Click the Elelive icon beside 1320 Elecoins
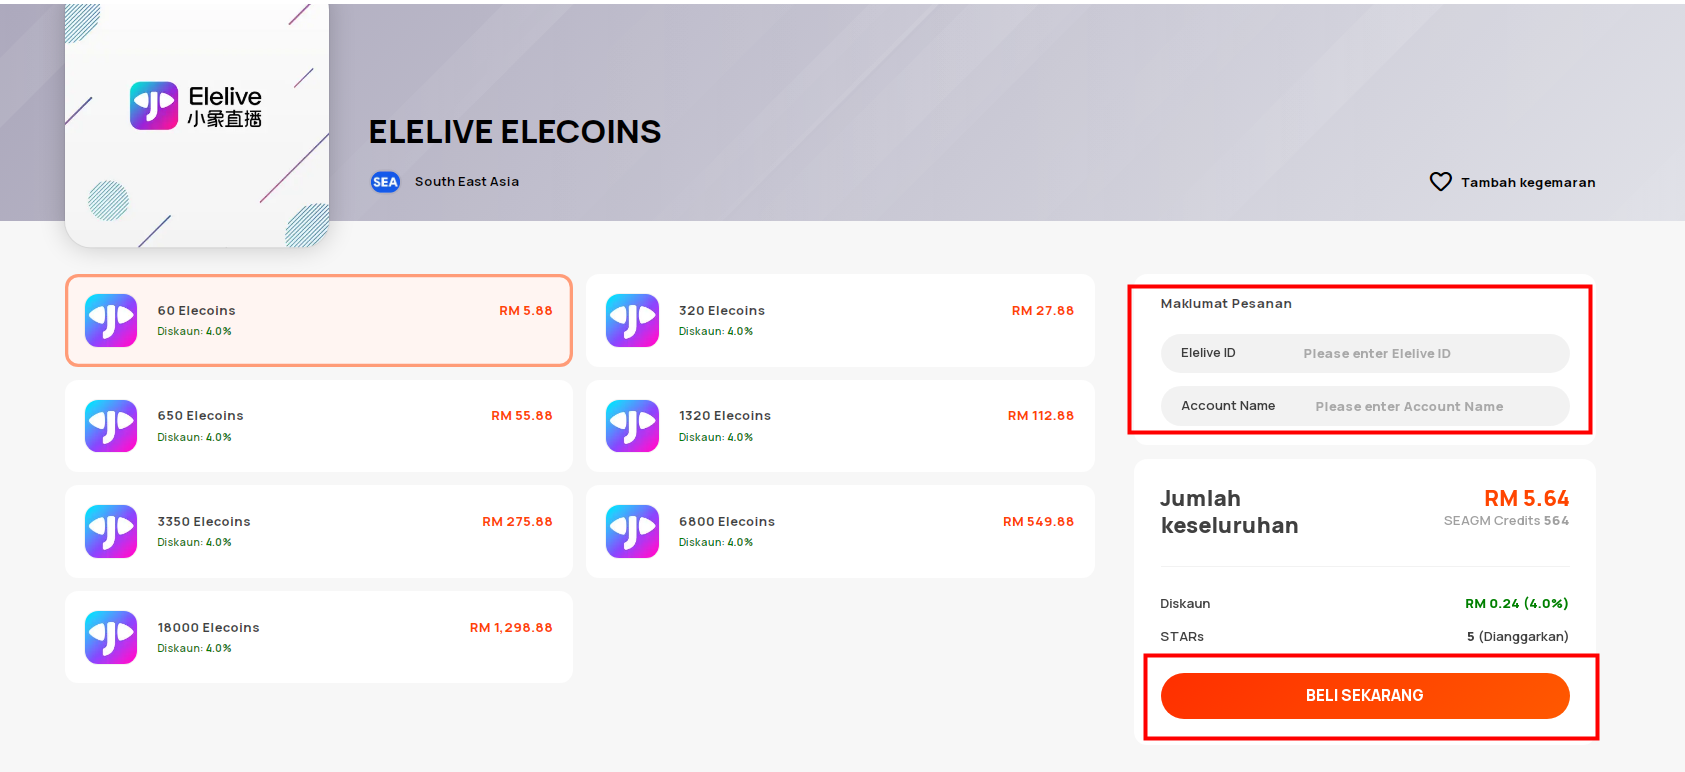 [x=632, y=426]
